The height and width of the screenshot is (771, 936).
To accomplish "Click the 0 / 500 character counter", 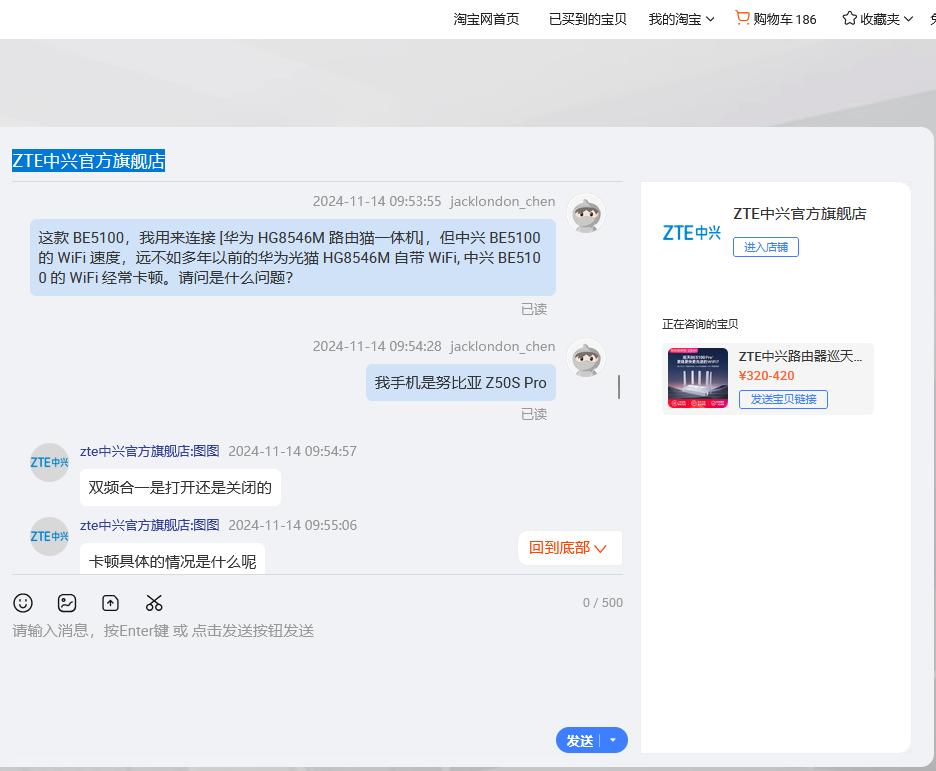I will click(x=603, y=603).
